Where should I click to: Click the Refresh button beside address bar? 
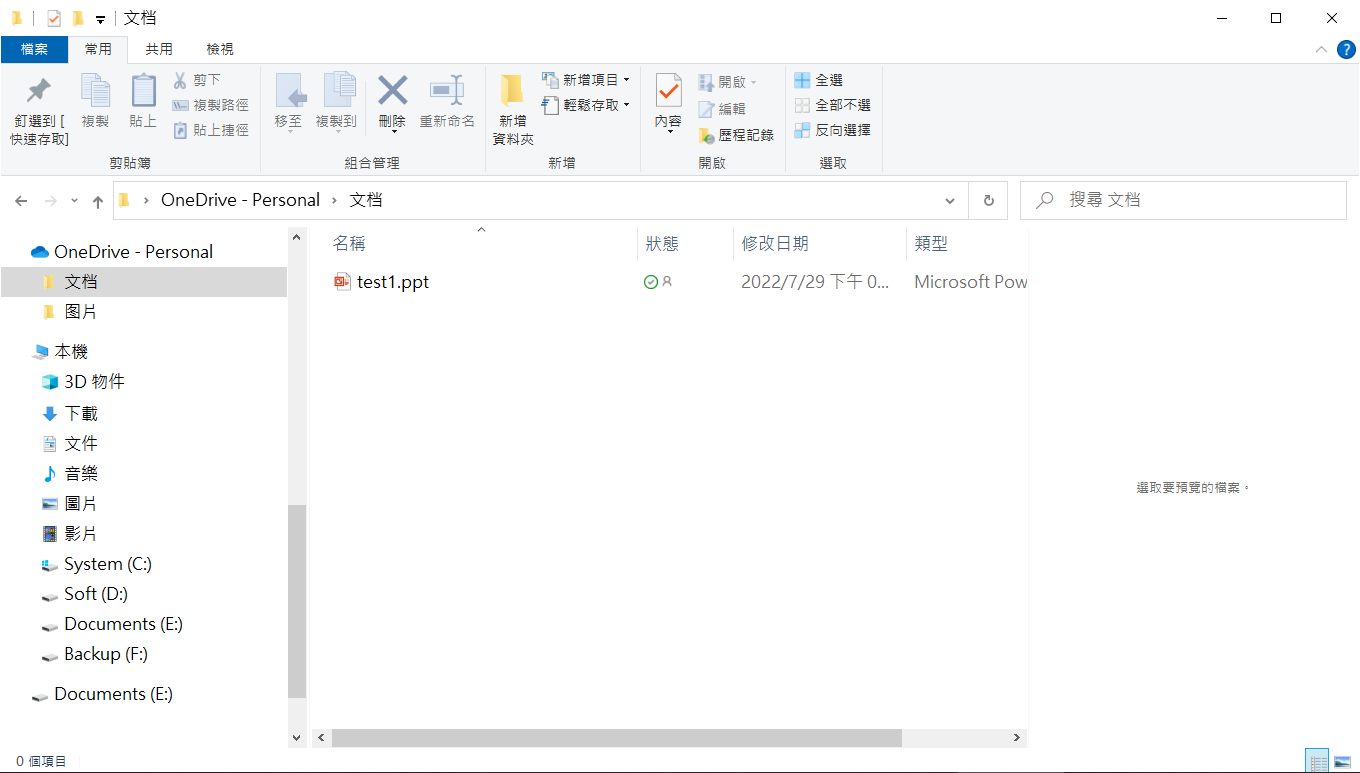point(988,200)
